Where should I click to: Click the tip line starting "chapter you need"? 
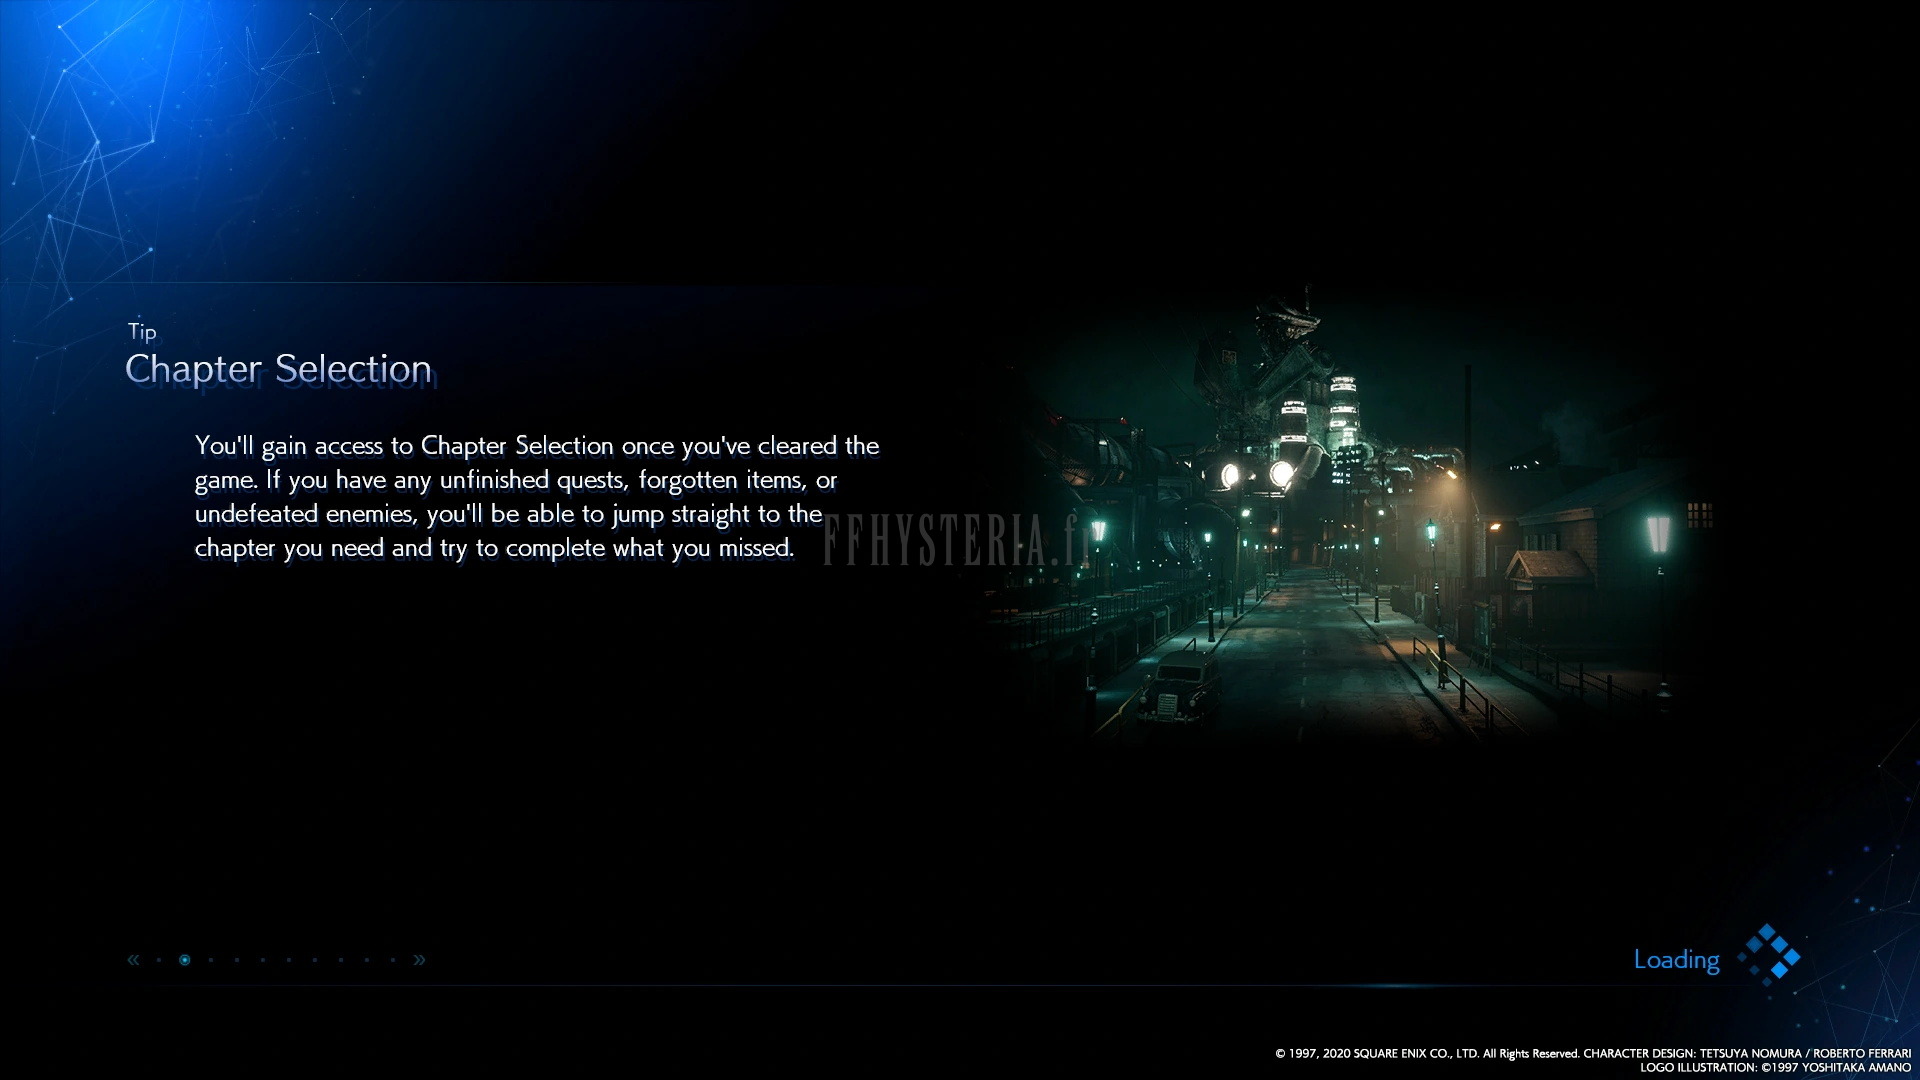(x=494, y=548)
